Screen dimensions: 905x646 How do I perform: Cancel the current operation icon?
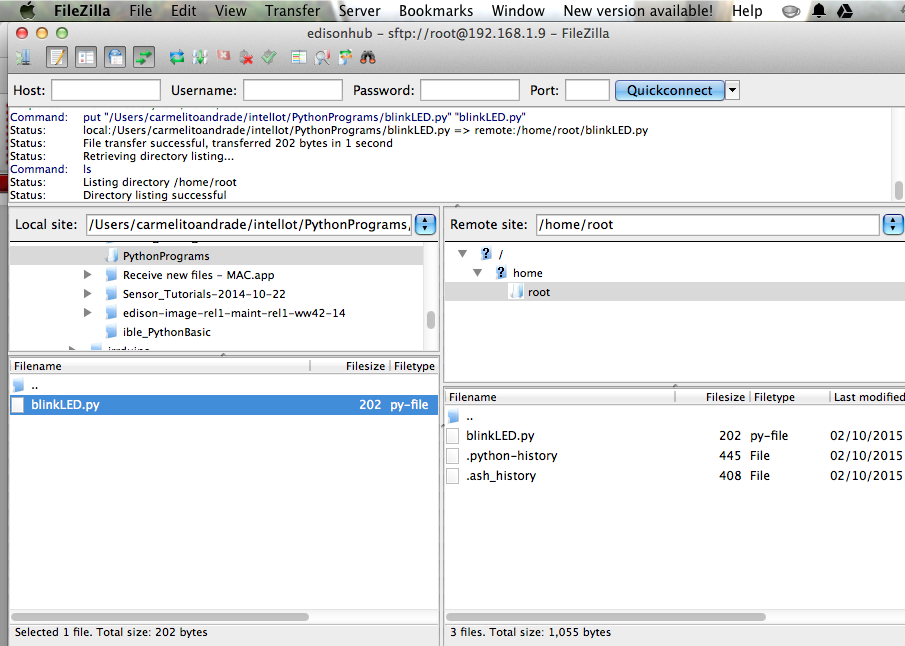click(223, 56)
